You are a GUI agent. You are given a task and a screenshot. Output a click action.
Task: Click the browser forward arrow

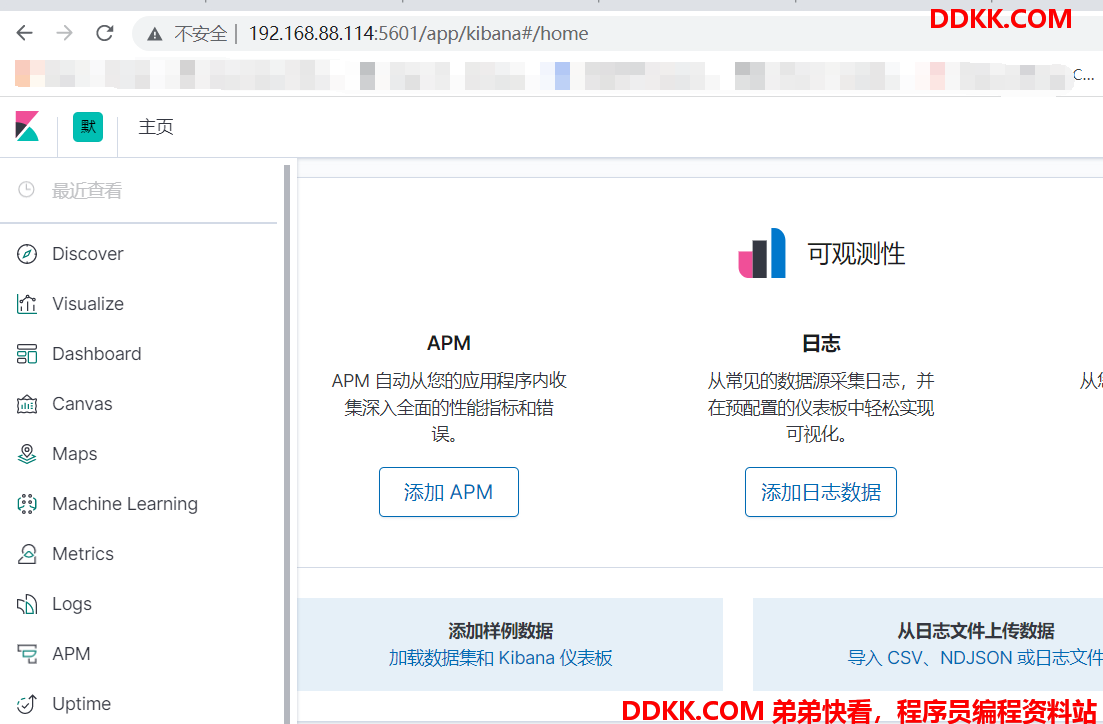coord(65,33)
